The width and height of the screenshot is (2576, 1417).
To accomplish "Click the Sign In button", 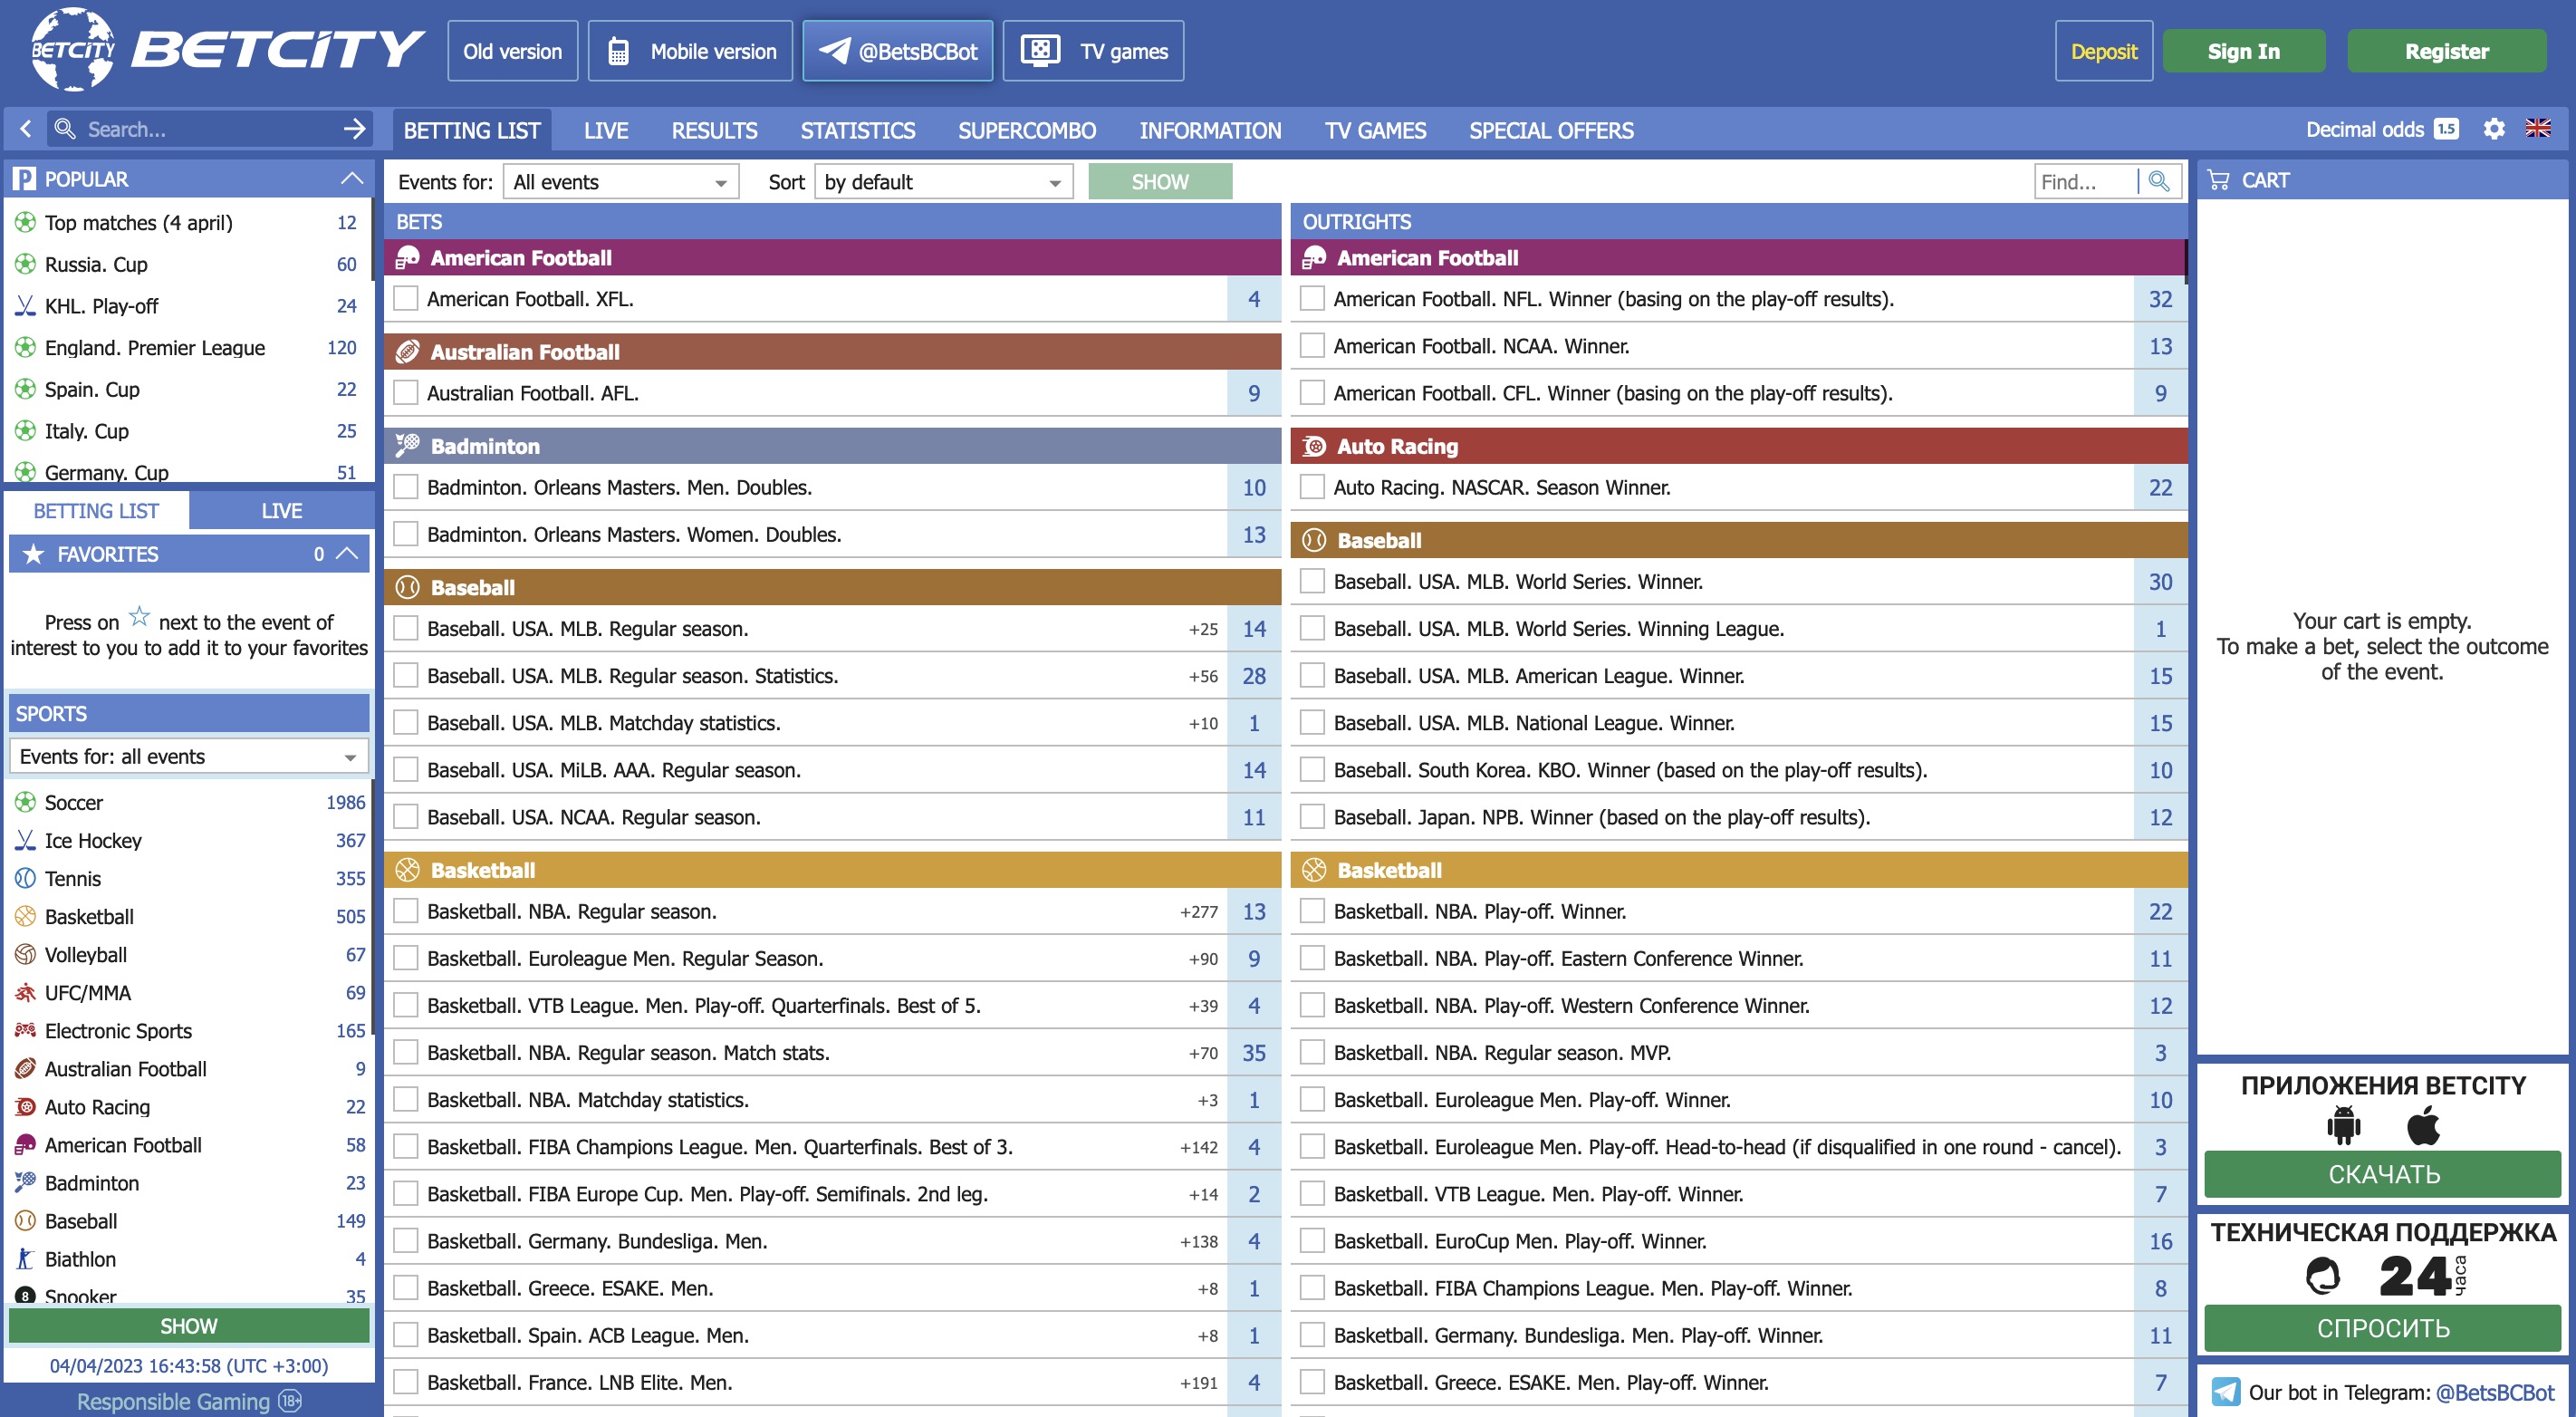I will (x=2243, y=51).
